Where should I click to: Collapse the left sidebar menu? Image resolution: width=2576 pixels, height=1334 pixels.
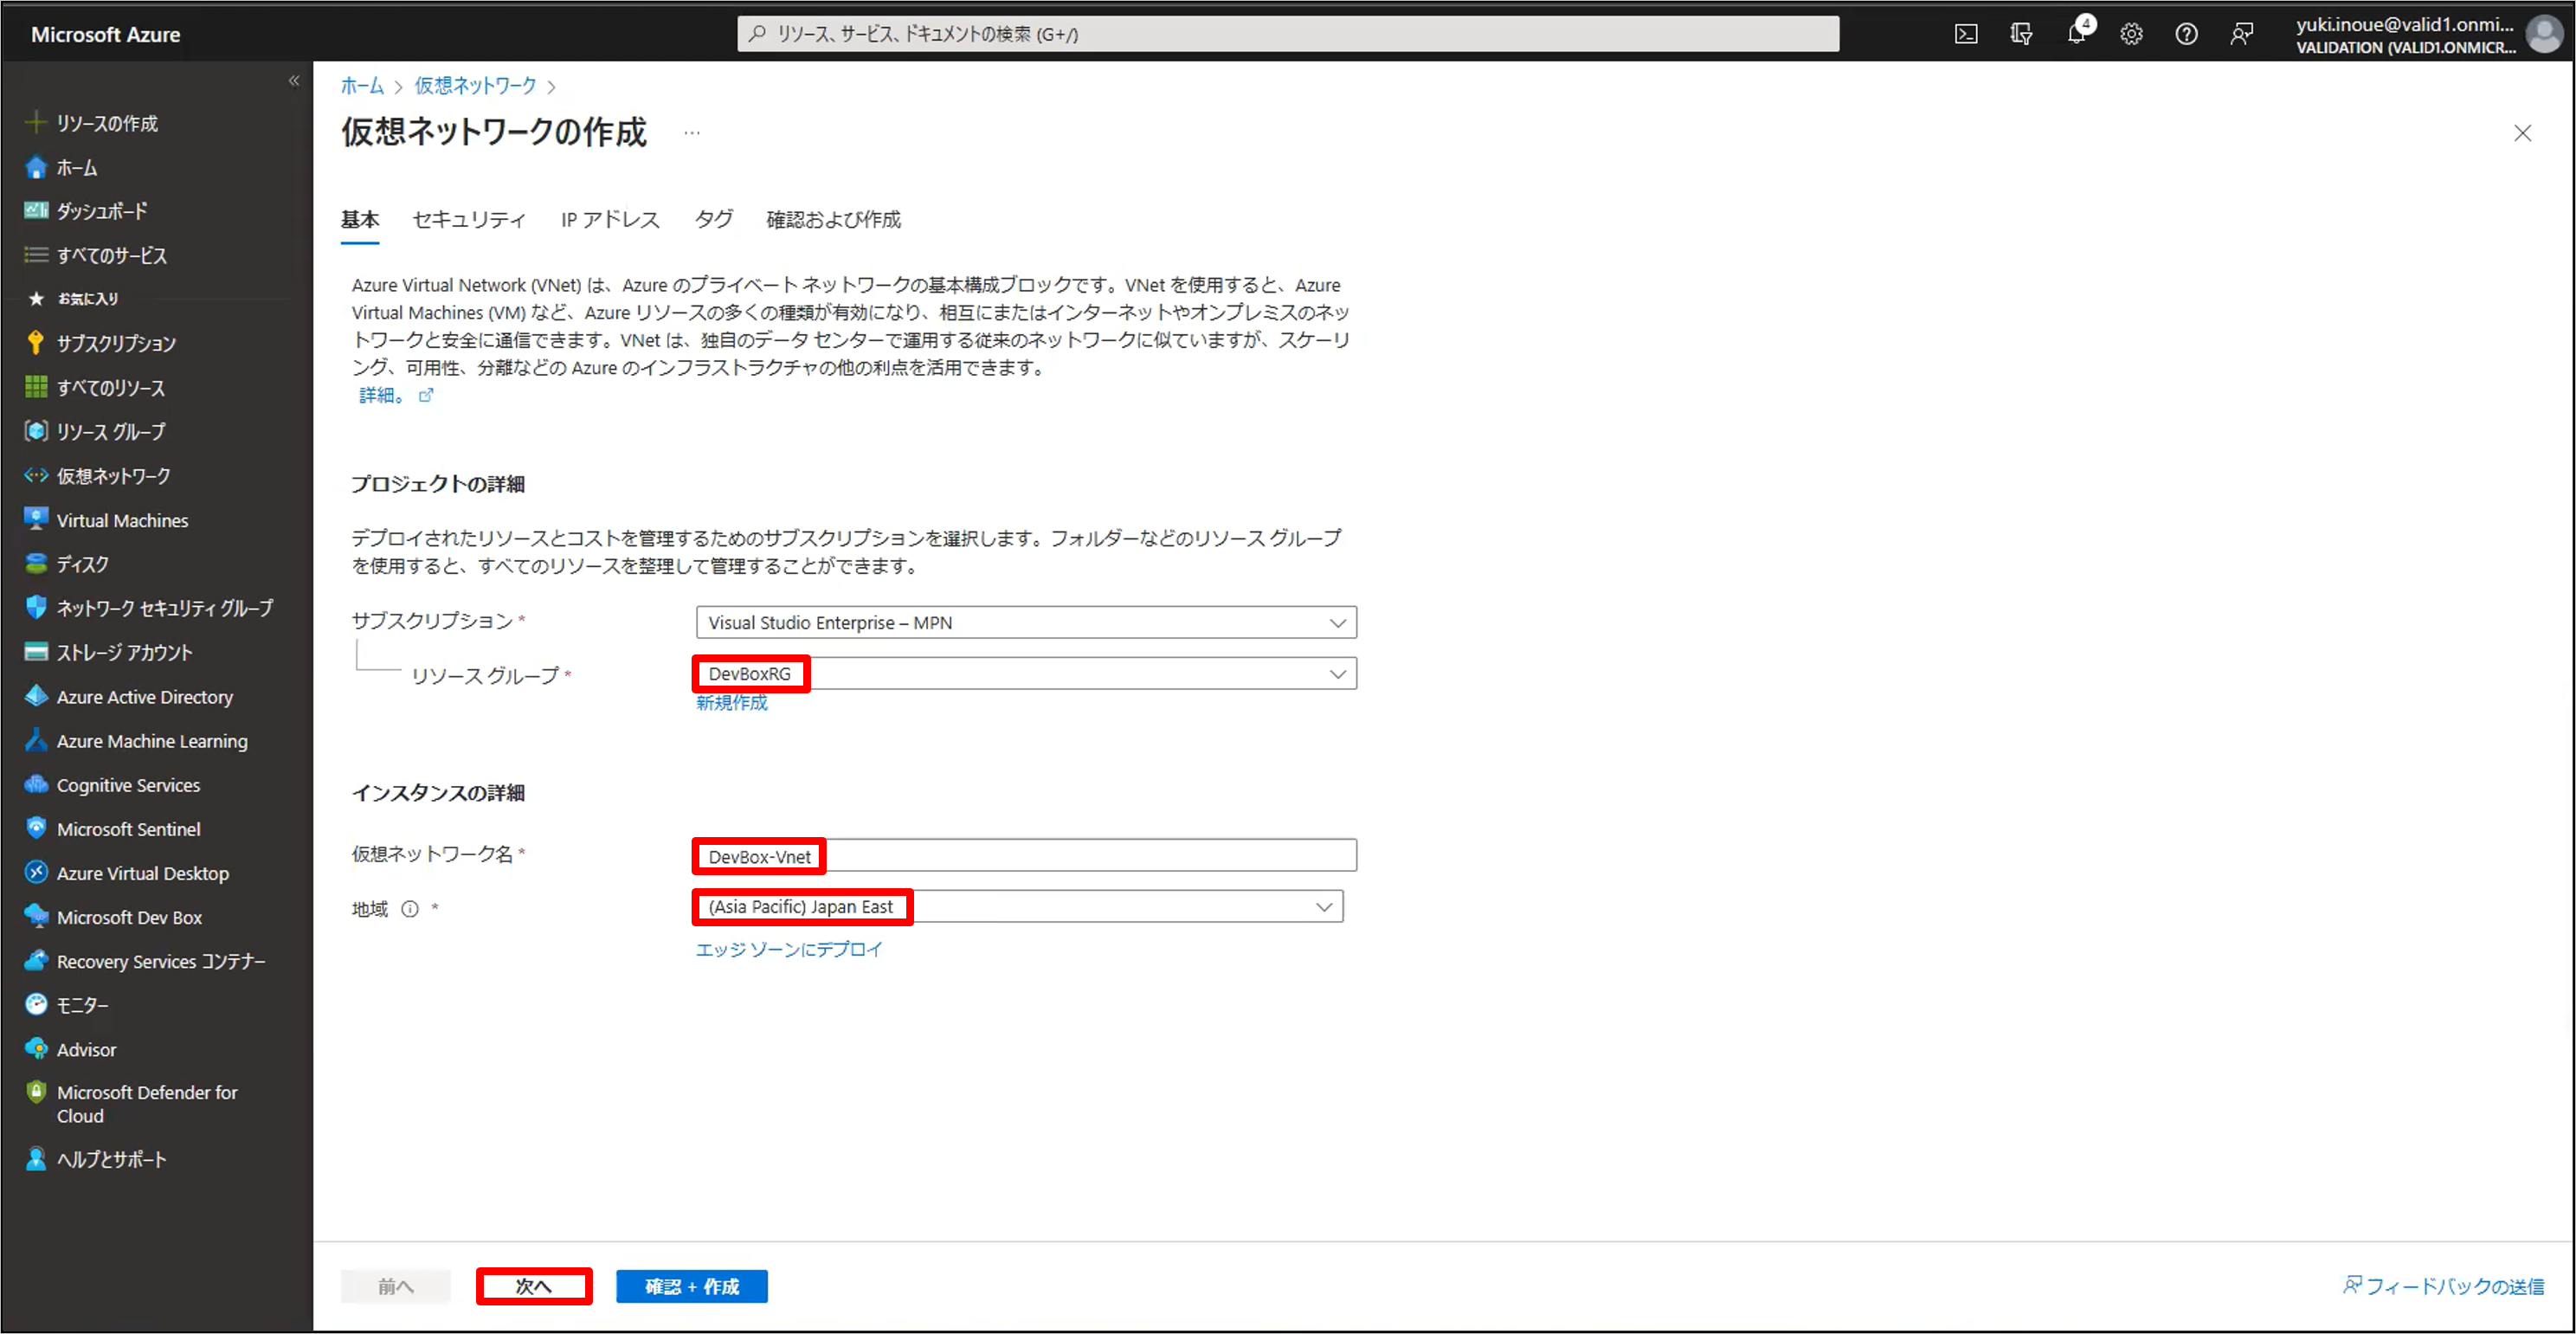pos(293,81)
